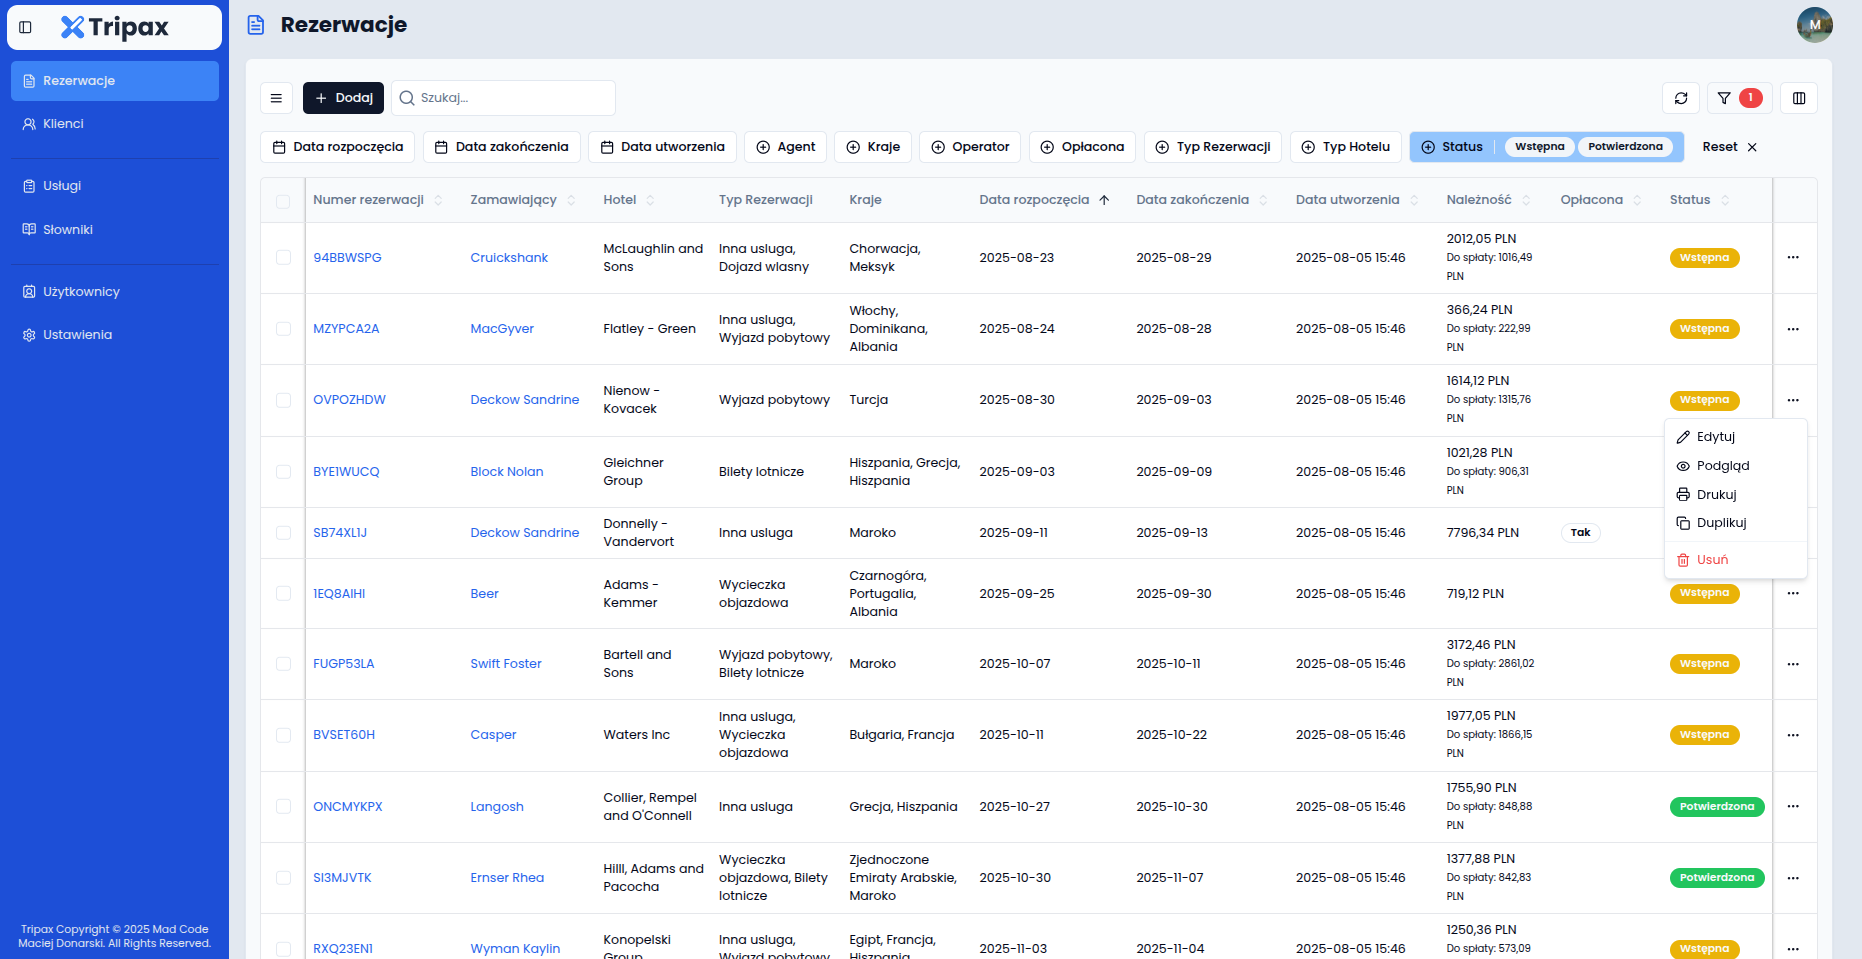Click the refresh icon in the toolbar
The height and width of the screenshot is (959, 1862).
pos(1681,98)
